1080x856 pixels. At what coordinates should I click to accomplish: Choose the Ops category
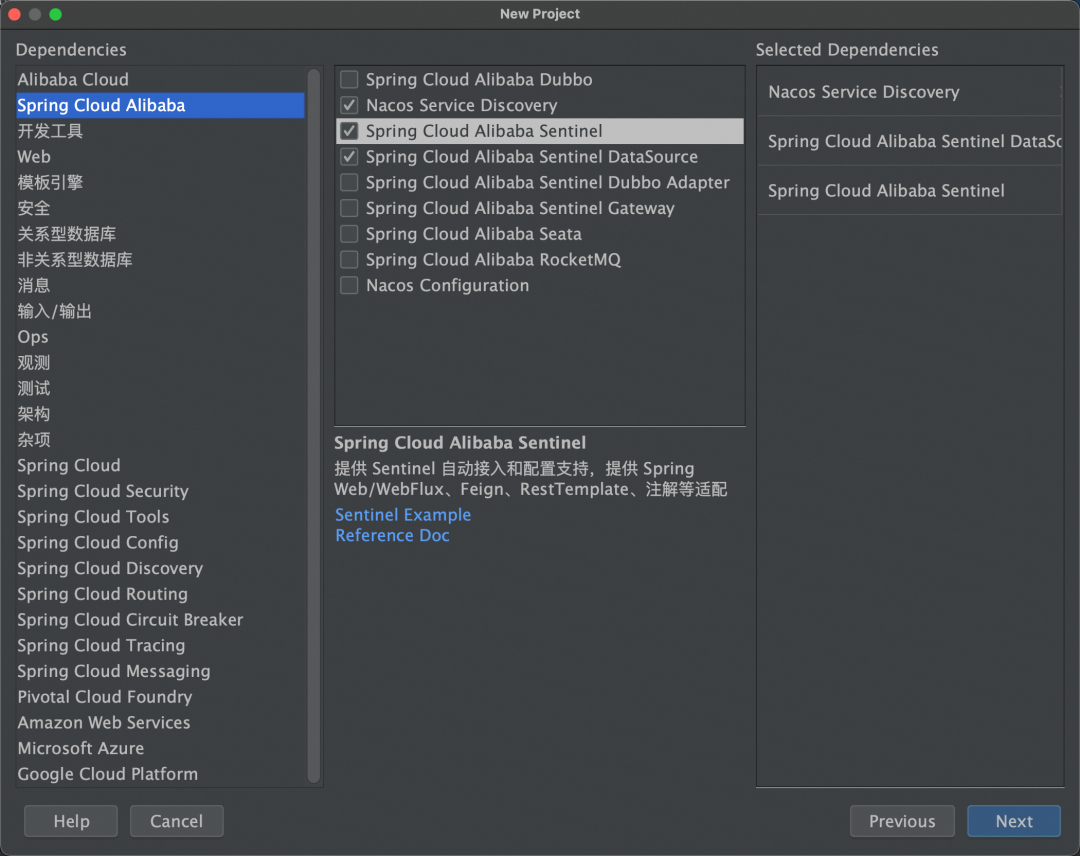pos(33,337)
